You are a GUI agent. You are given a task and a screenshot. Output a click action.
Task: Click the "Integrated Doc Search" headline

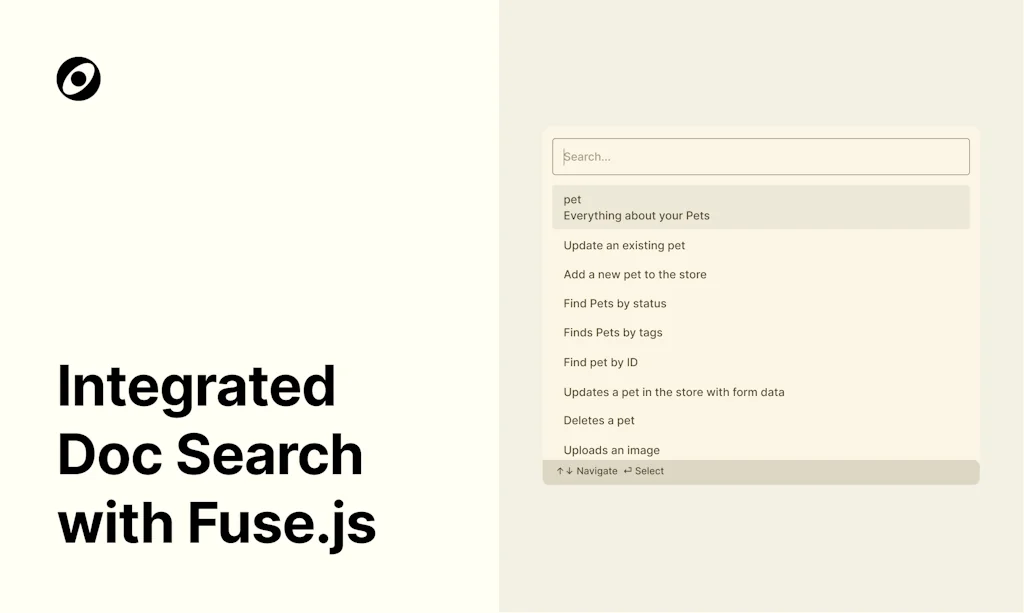tap(210, 421)
